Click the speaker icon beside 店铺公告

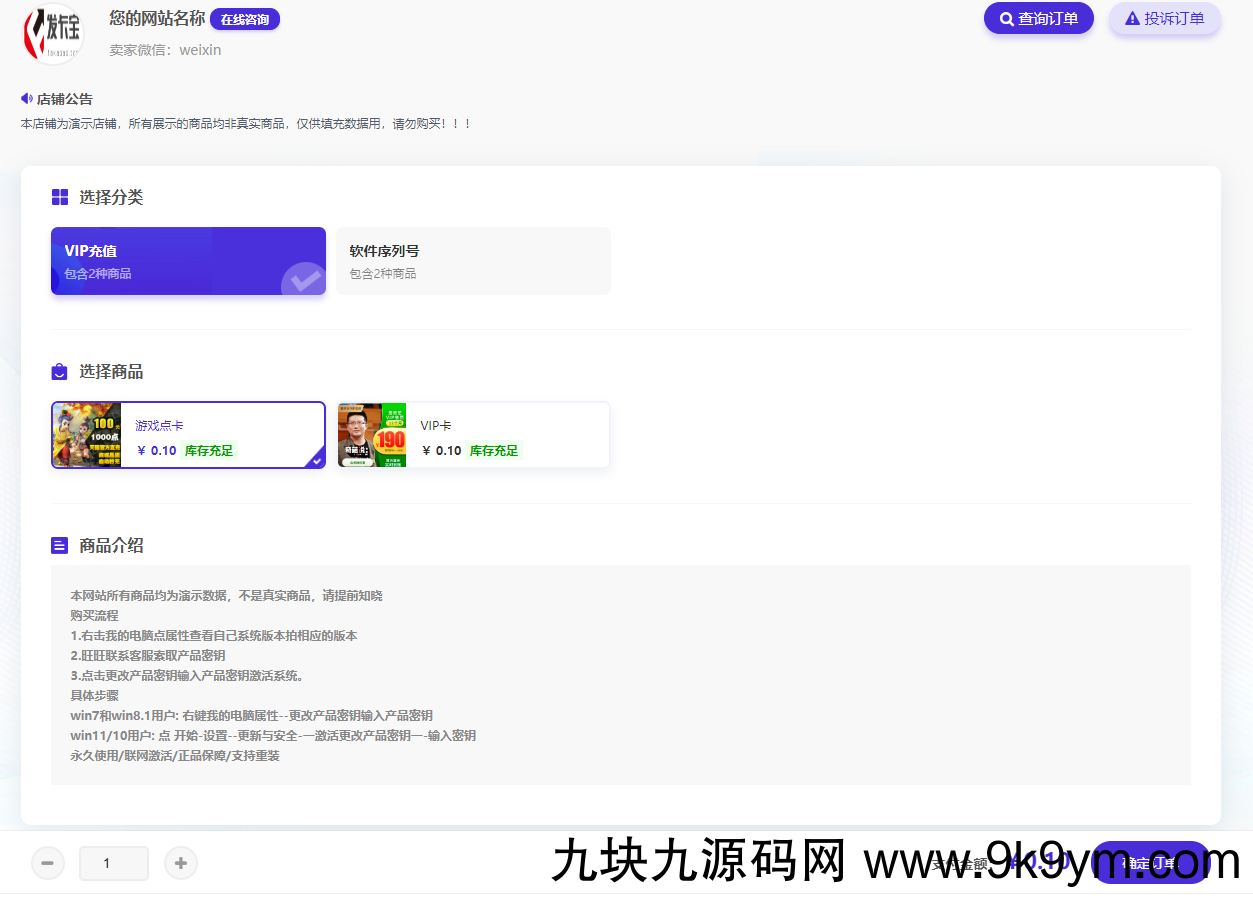click(27, 99)
